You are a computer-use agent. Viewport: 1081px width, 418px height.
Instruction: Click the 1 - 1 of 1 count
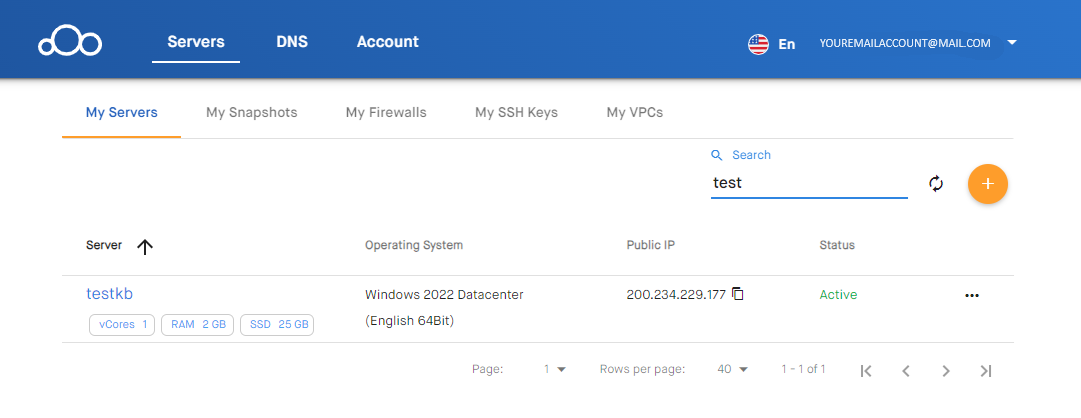pyautogui.click(x=803, y=369)
